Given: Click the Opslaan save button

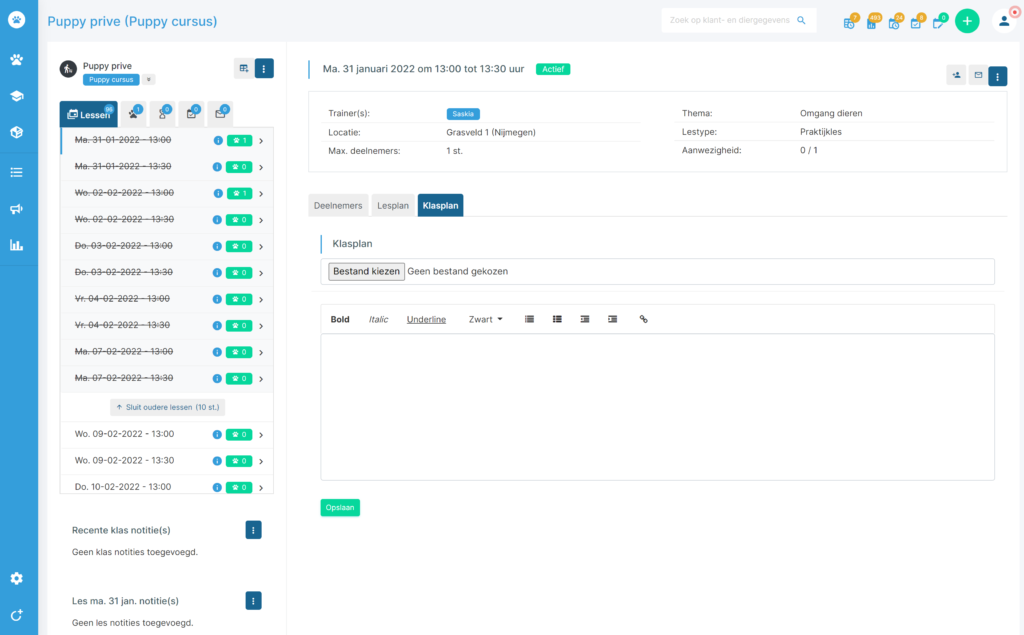Looking at the screenshot, I should 340,508.
